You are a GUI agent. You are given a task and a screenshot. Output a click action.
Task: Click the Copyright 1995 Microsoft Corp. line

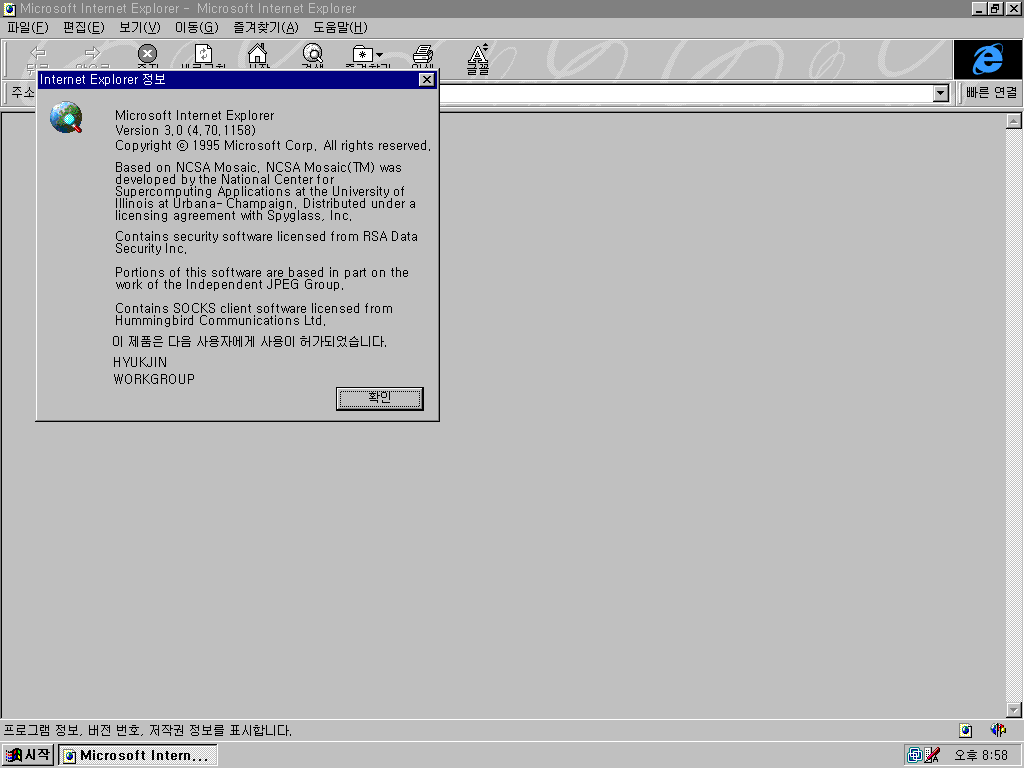click(x=273, y=146)
